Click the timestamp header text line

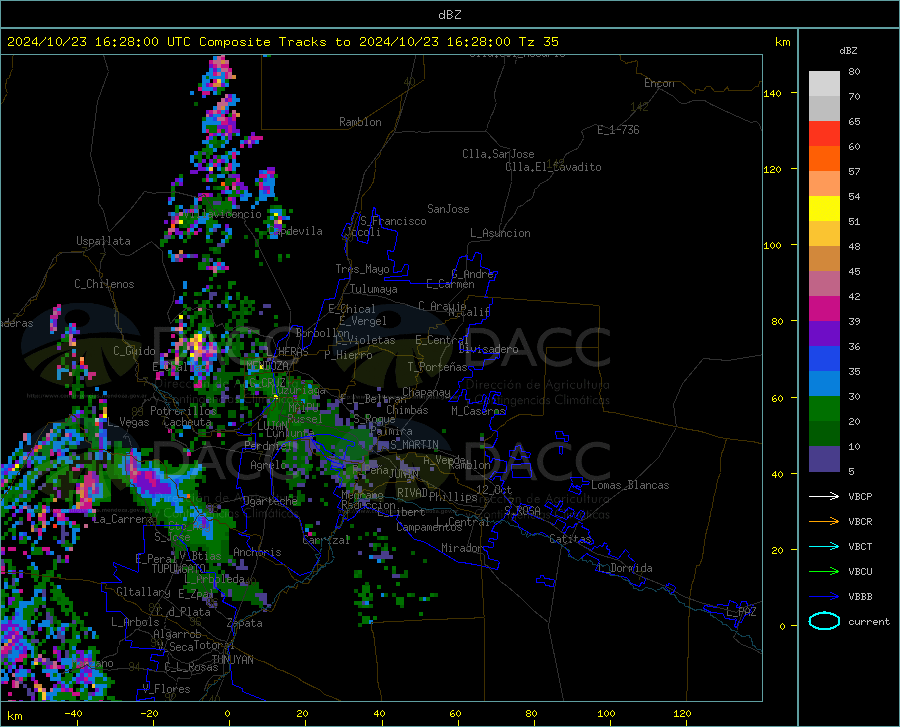click(x=283, y=42)
